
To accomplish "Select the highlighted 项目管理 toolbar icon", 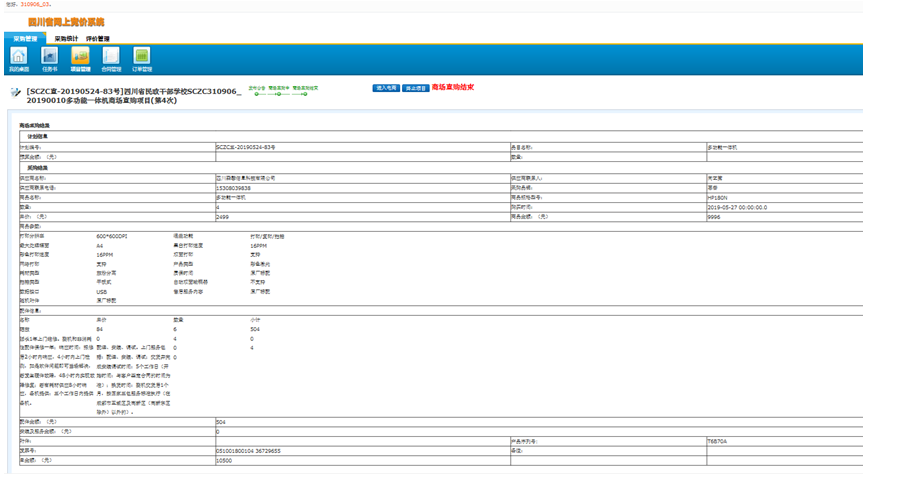I will coord(80,59).
